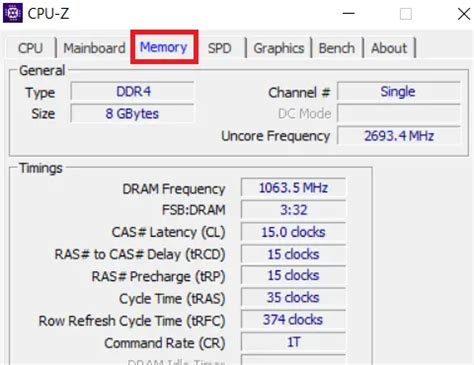Click the 1T command rate value

click(293, 342)
